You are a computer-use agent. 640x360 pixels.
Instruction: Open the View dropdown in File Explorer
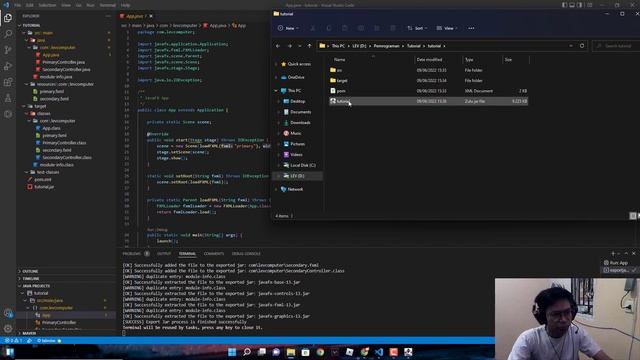coord(447,28)
